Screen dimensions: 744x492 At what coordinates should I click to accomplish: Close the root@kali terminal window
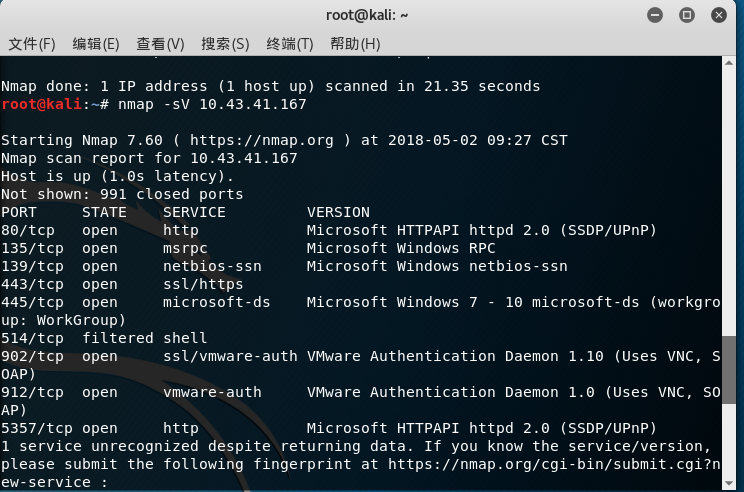[x=719, y=15]
